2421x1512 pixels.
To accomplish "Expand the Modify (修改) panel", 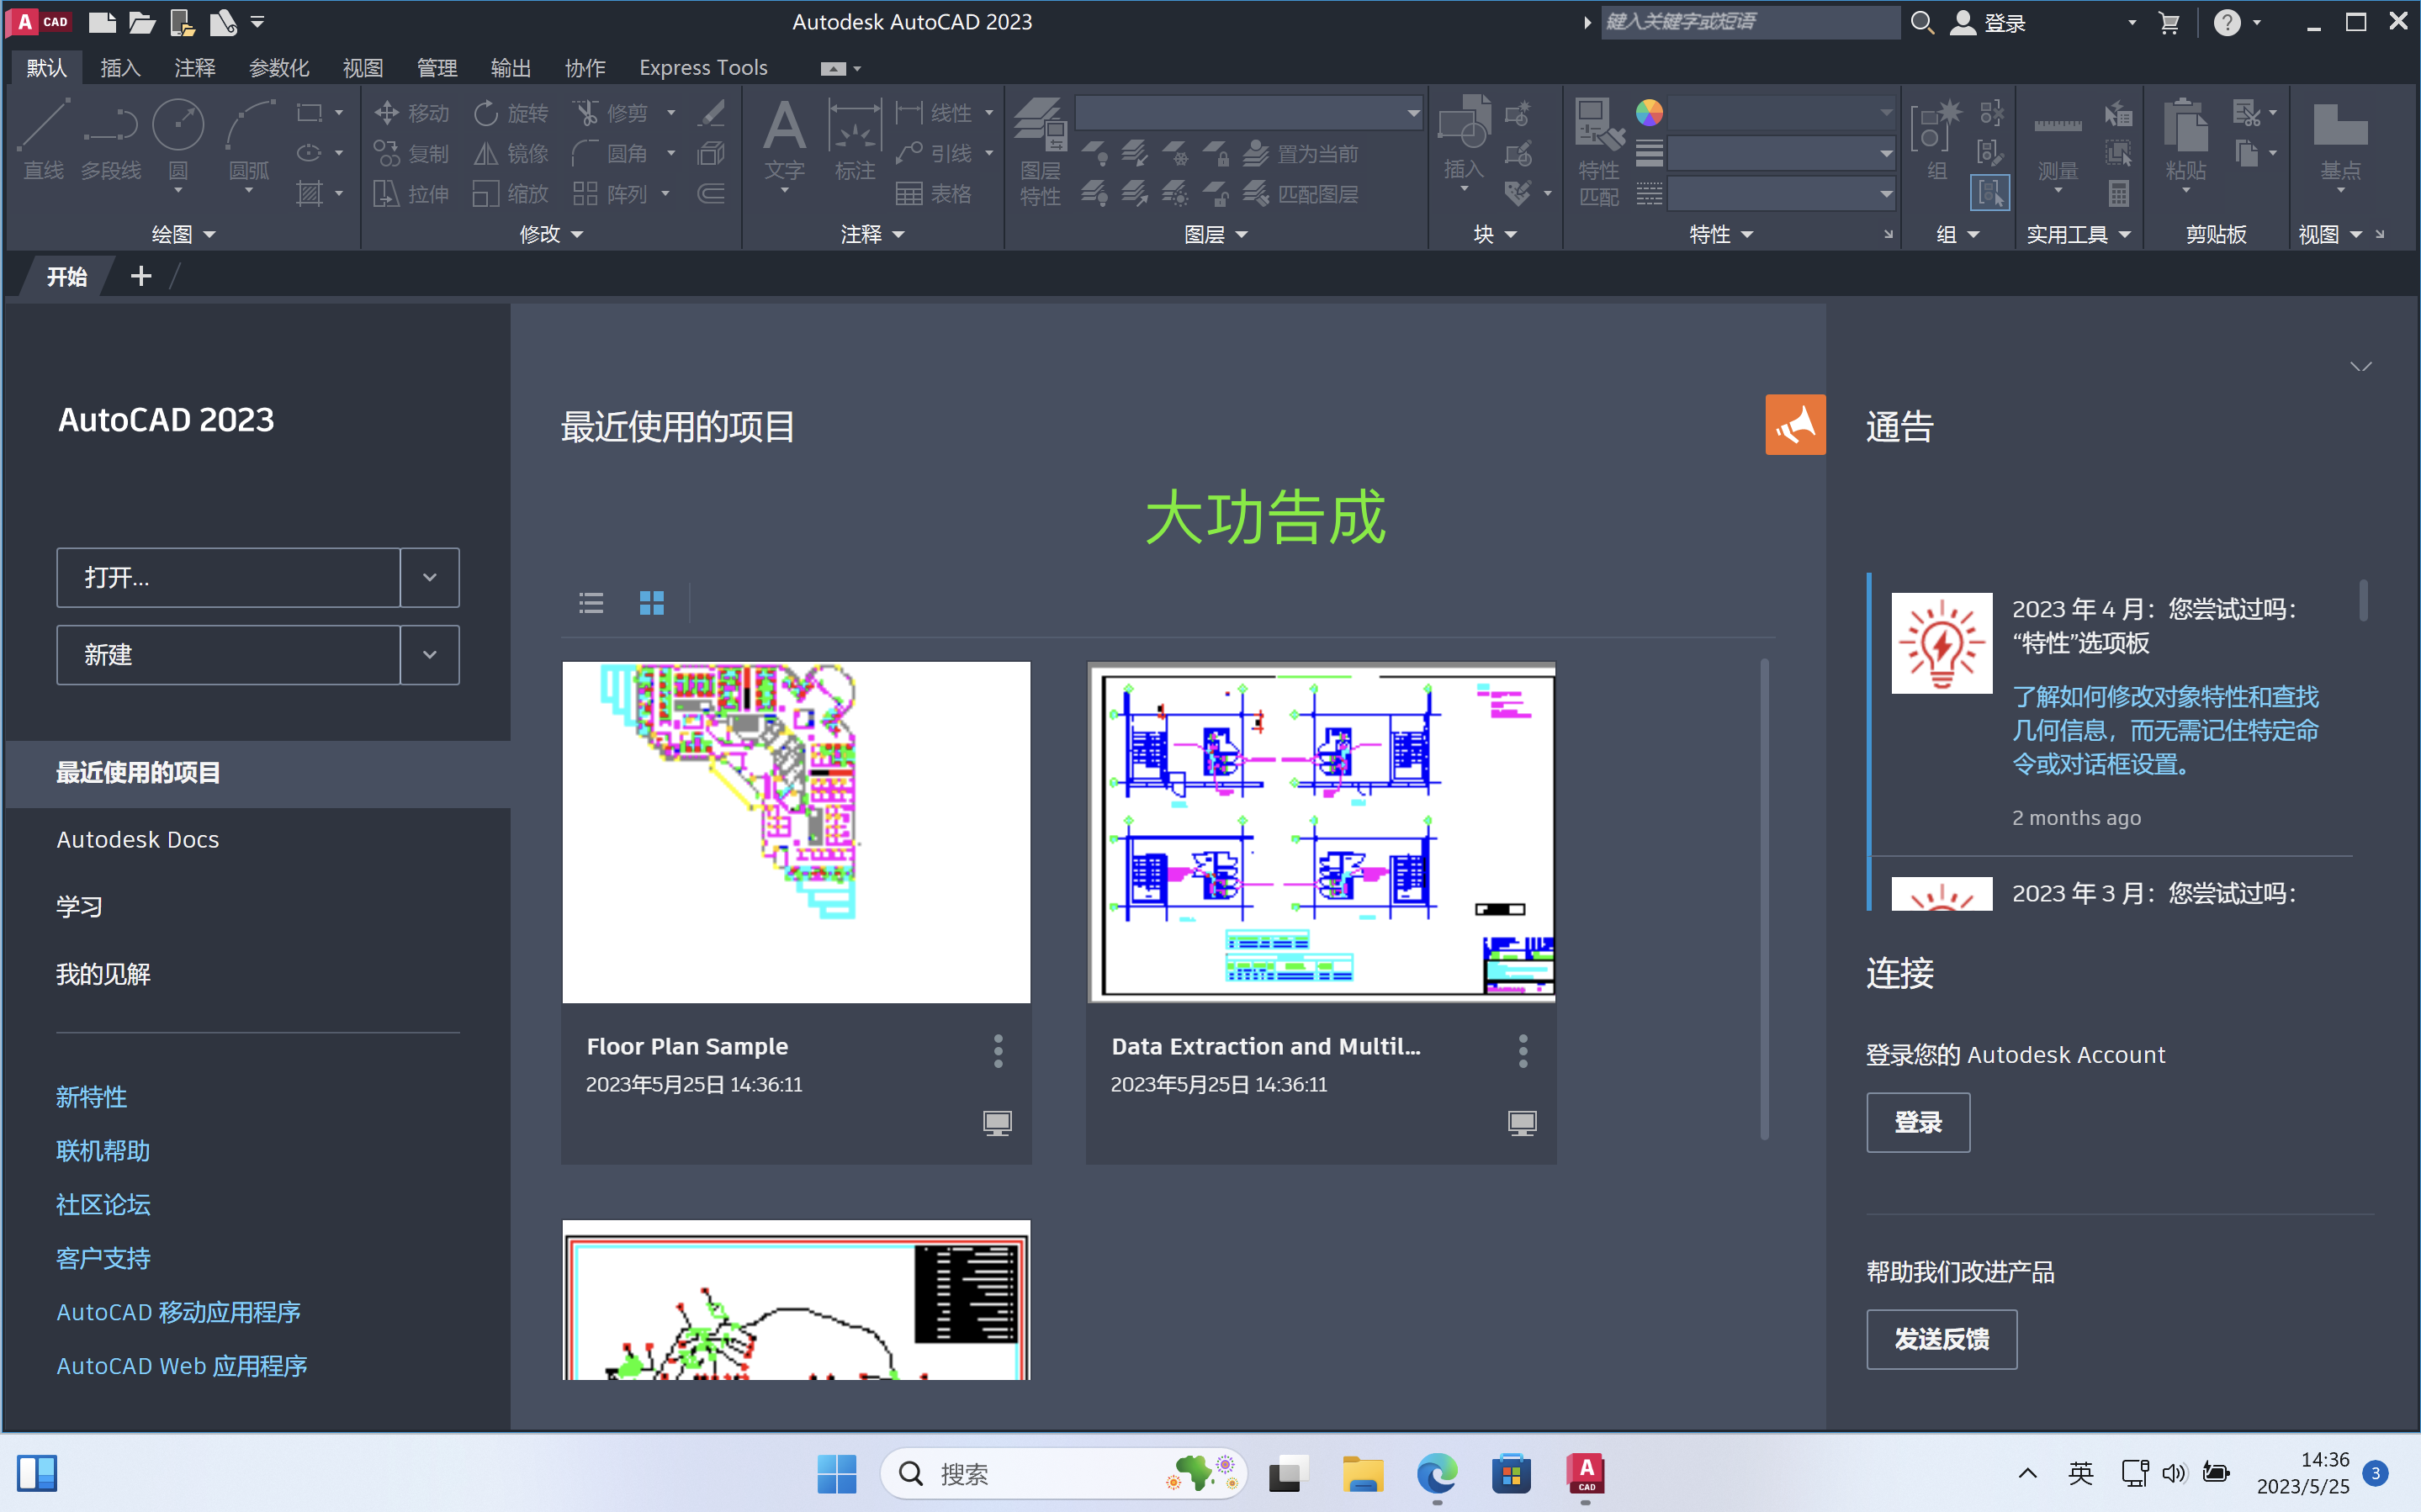I will point(551,234).
